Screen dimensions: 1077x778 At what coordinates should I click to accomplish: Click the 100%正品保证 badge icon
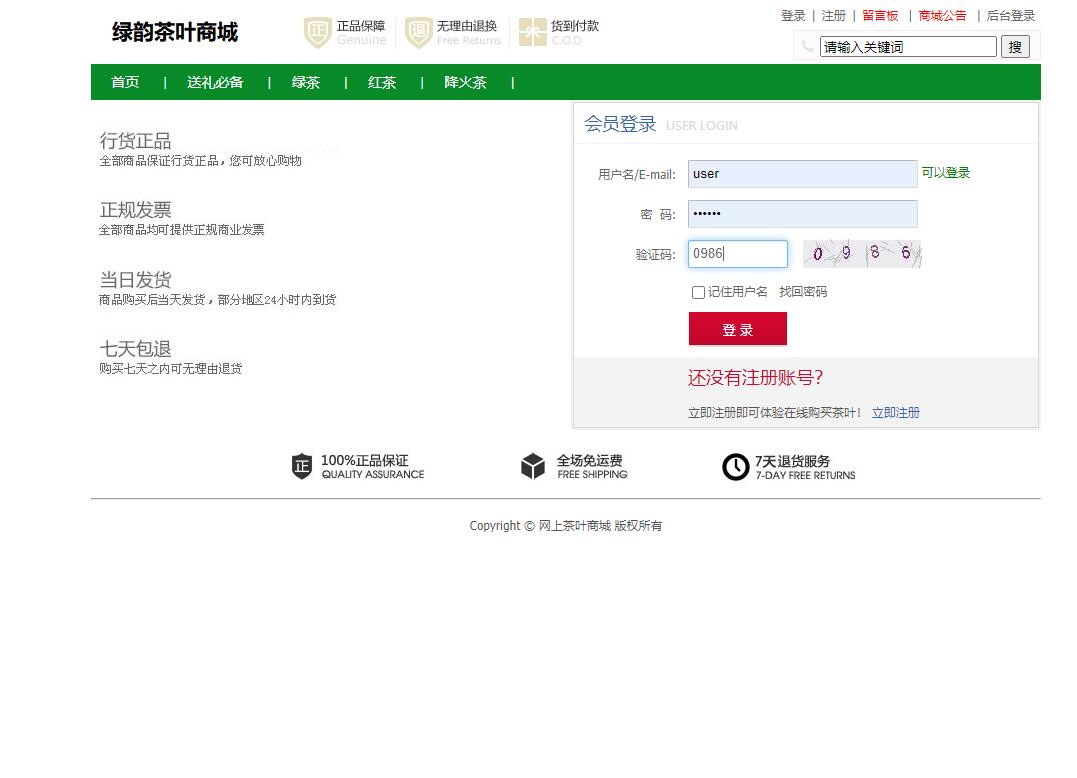(301, 466)
